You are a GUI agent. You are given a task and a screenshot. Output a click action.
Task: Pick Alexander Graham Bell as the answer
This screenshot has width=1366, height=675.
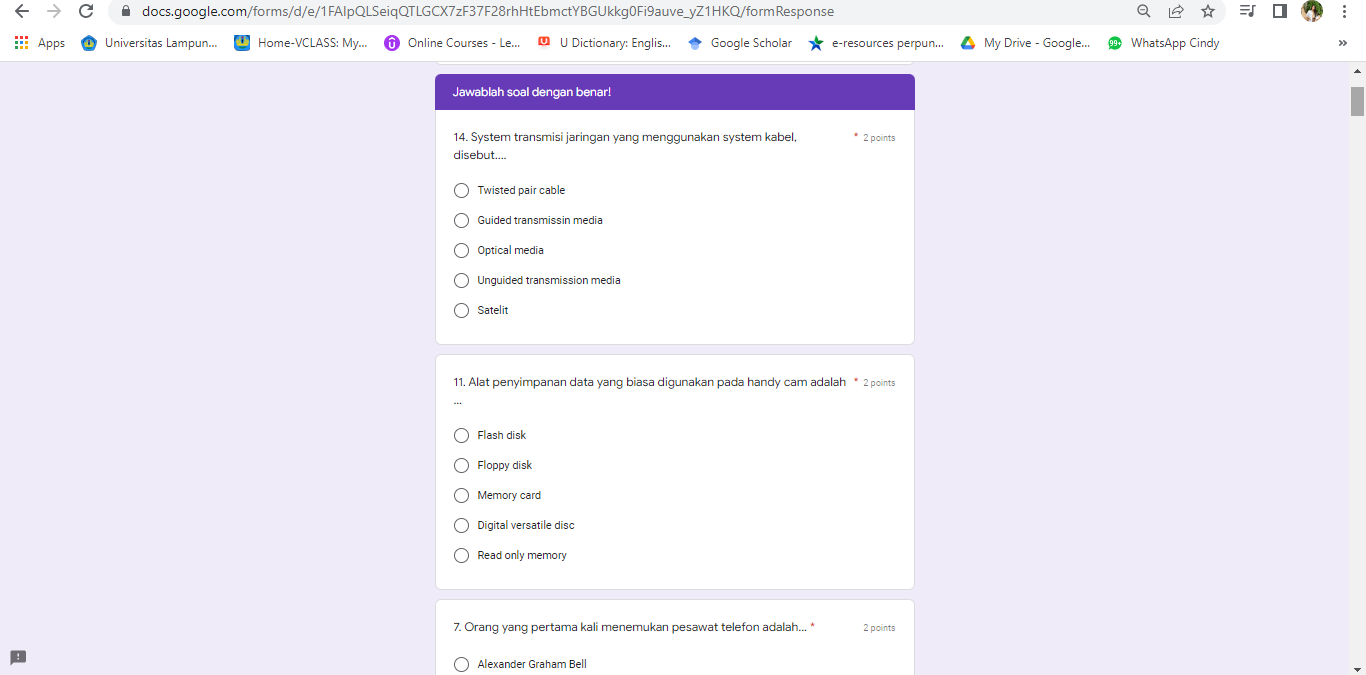pos(461,664)
